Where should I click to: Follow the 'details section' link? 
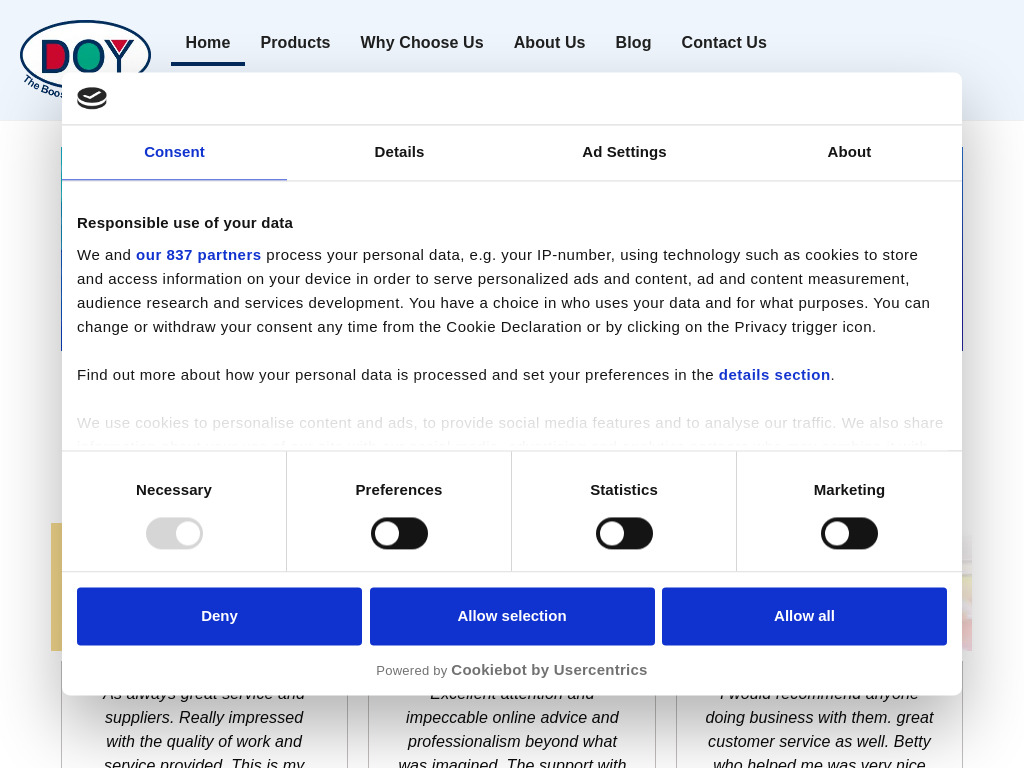click(774, 375)
